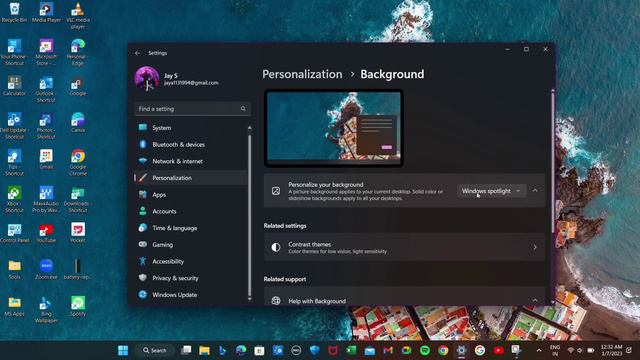The height and width of the screenshot is (360, 640).
Task: Open the Accounts settings category
Action: point(190,211)
